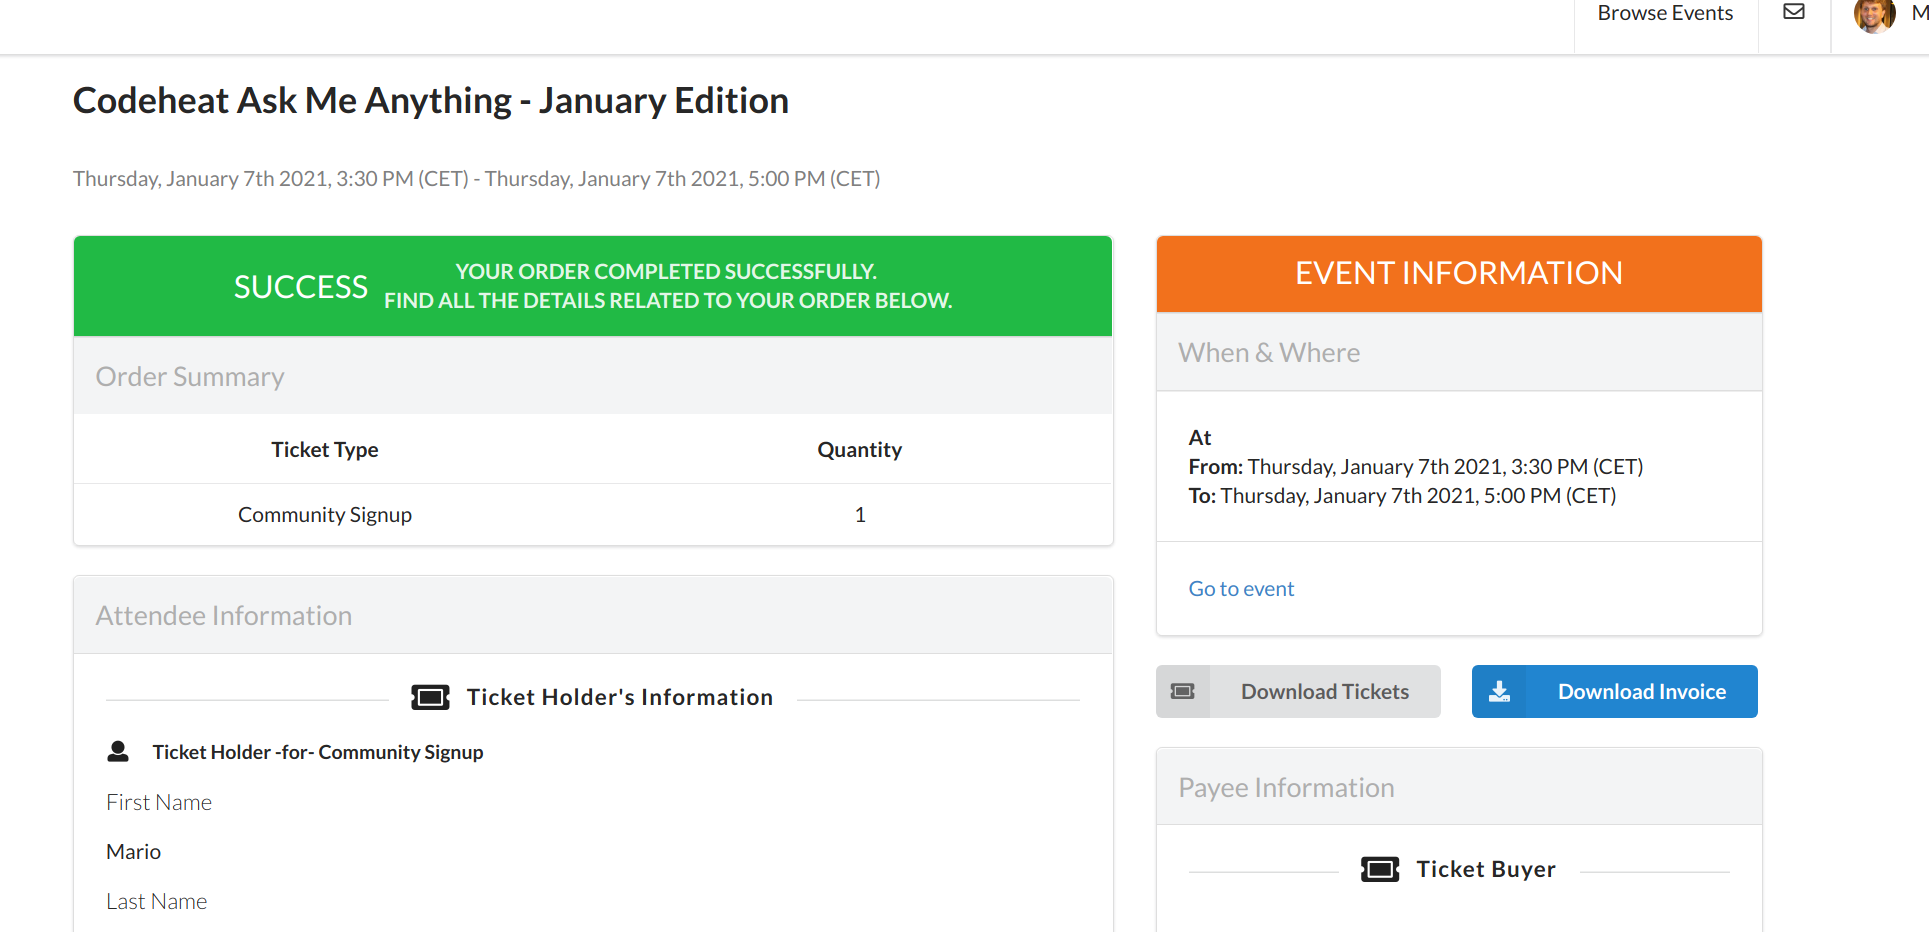Click the From date line in event information
The width and height of the screenshot is (1929, 932).
(1416, 466)
